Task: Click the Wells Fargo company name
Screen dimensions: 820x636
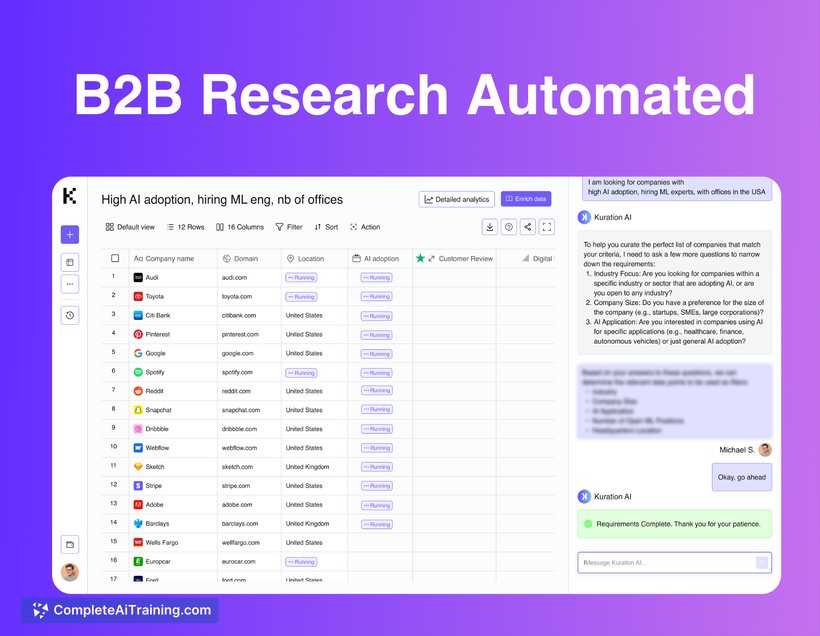Action: coord(162,542)
